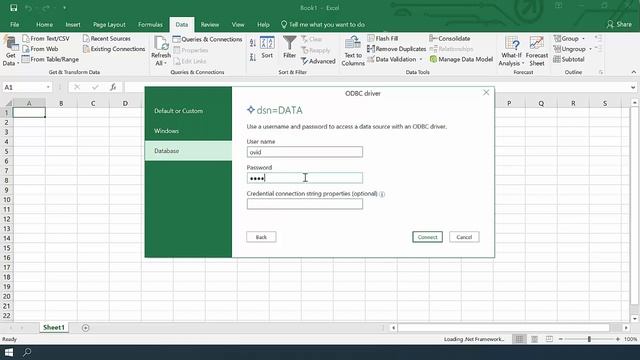Show Queries & Connections pane
Screen dimensions: 640x360
tap(207, 39)
